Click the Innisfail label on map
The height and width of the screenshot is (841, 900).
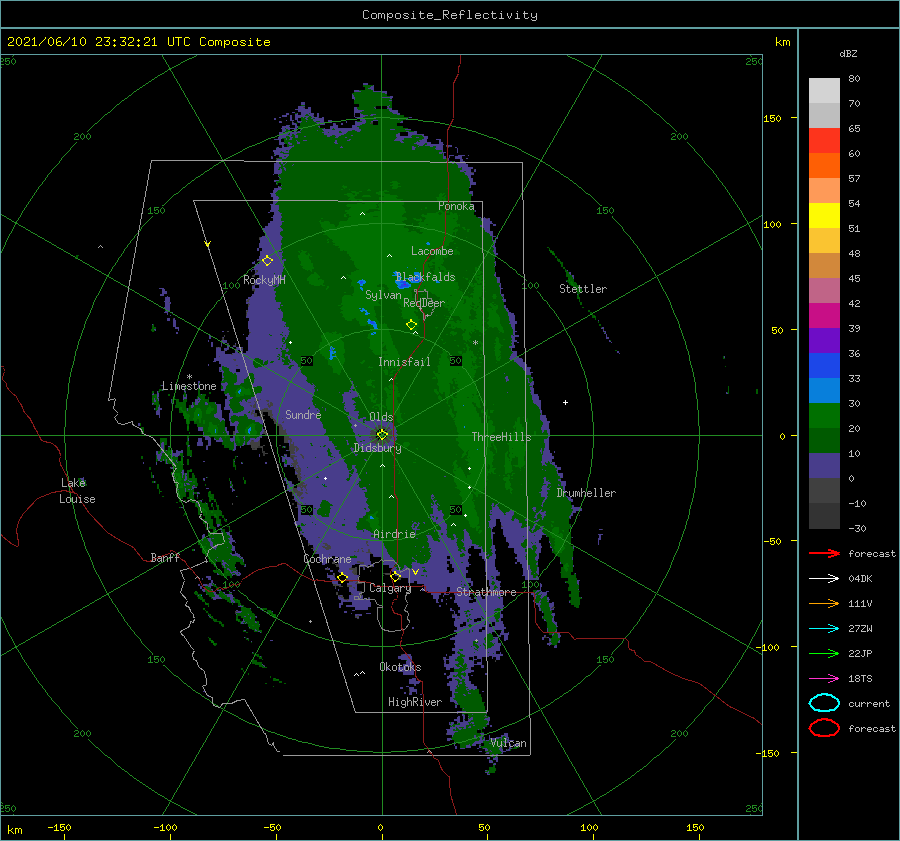(404, 362)
